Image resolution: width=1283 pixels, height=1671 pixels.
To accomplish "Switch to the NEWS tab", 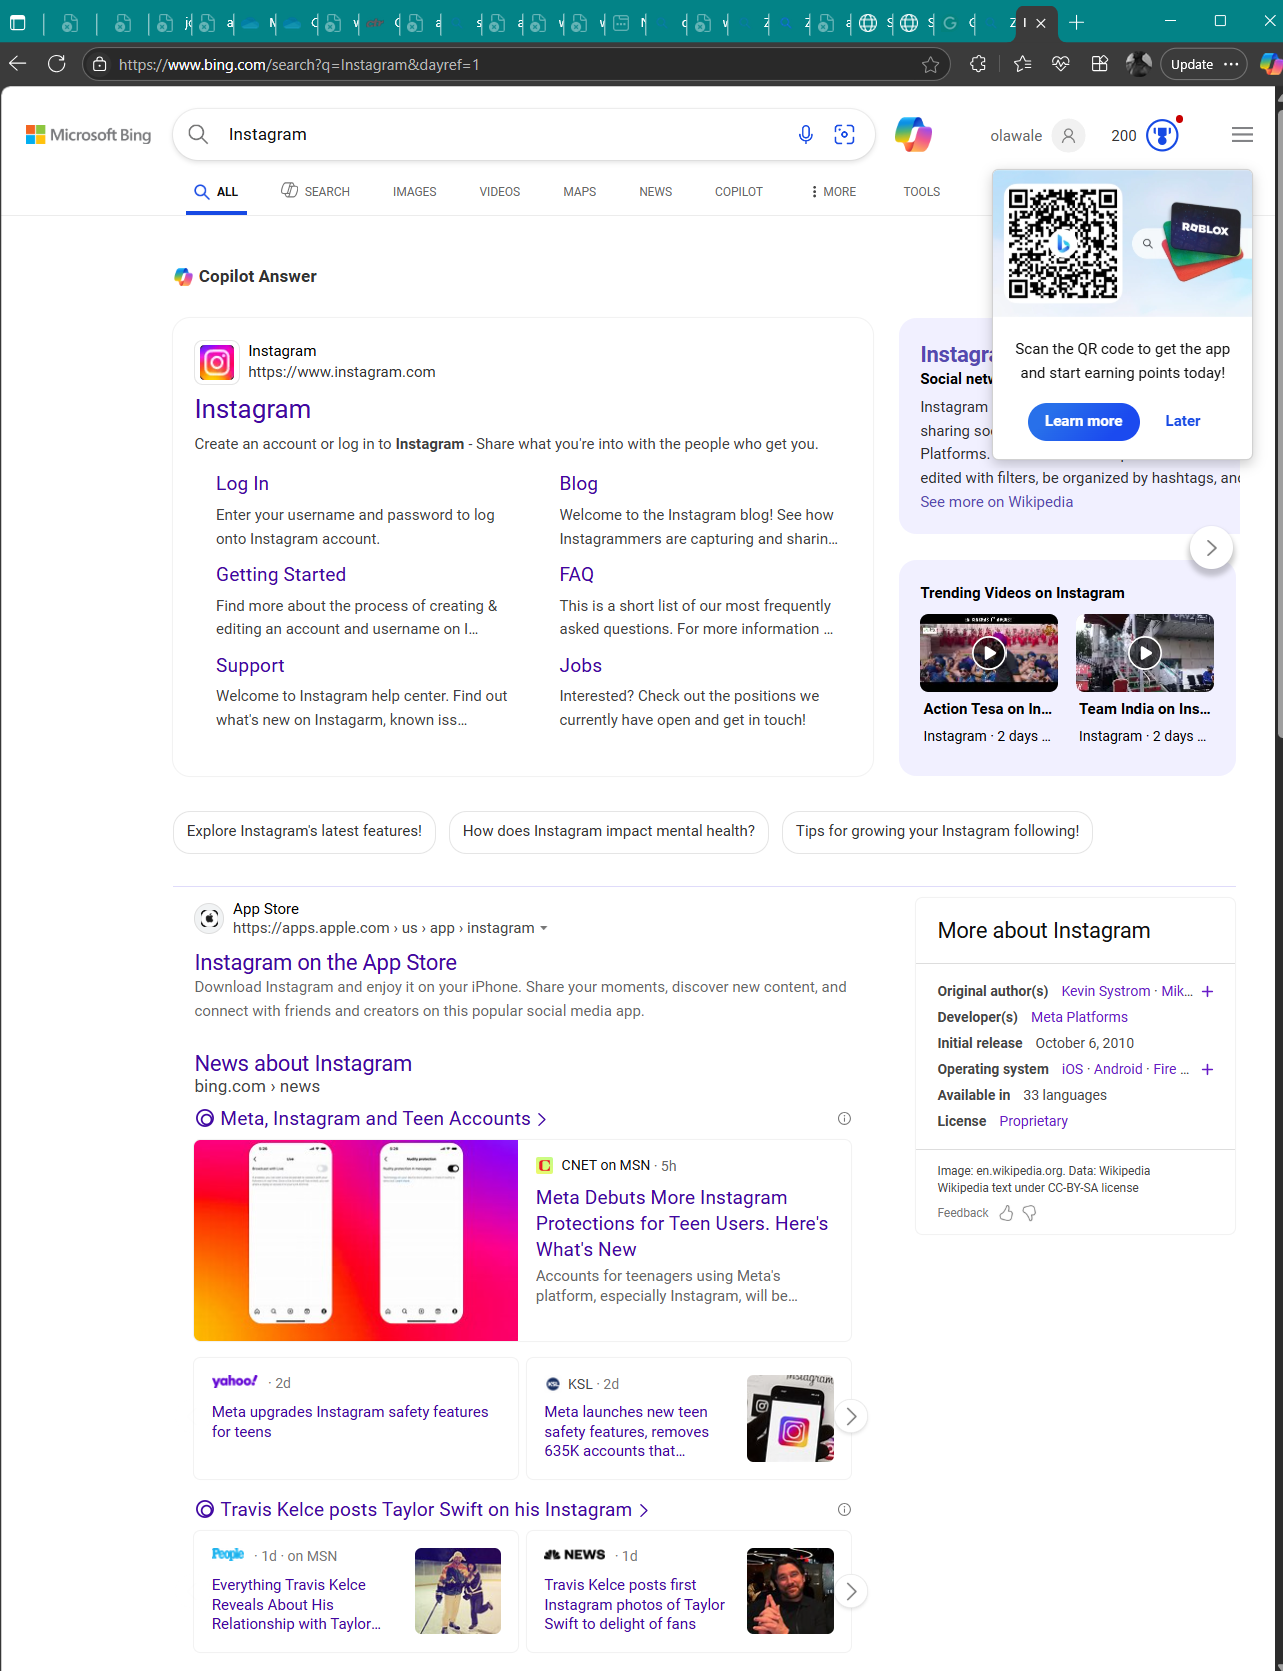I will [656, 192].
